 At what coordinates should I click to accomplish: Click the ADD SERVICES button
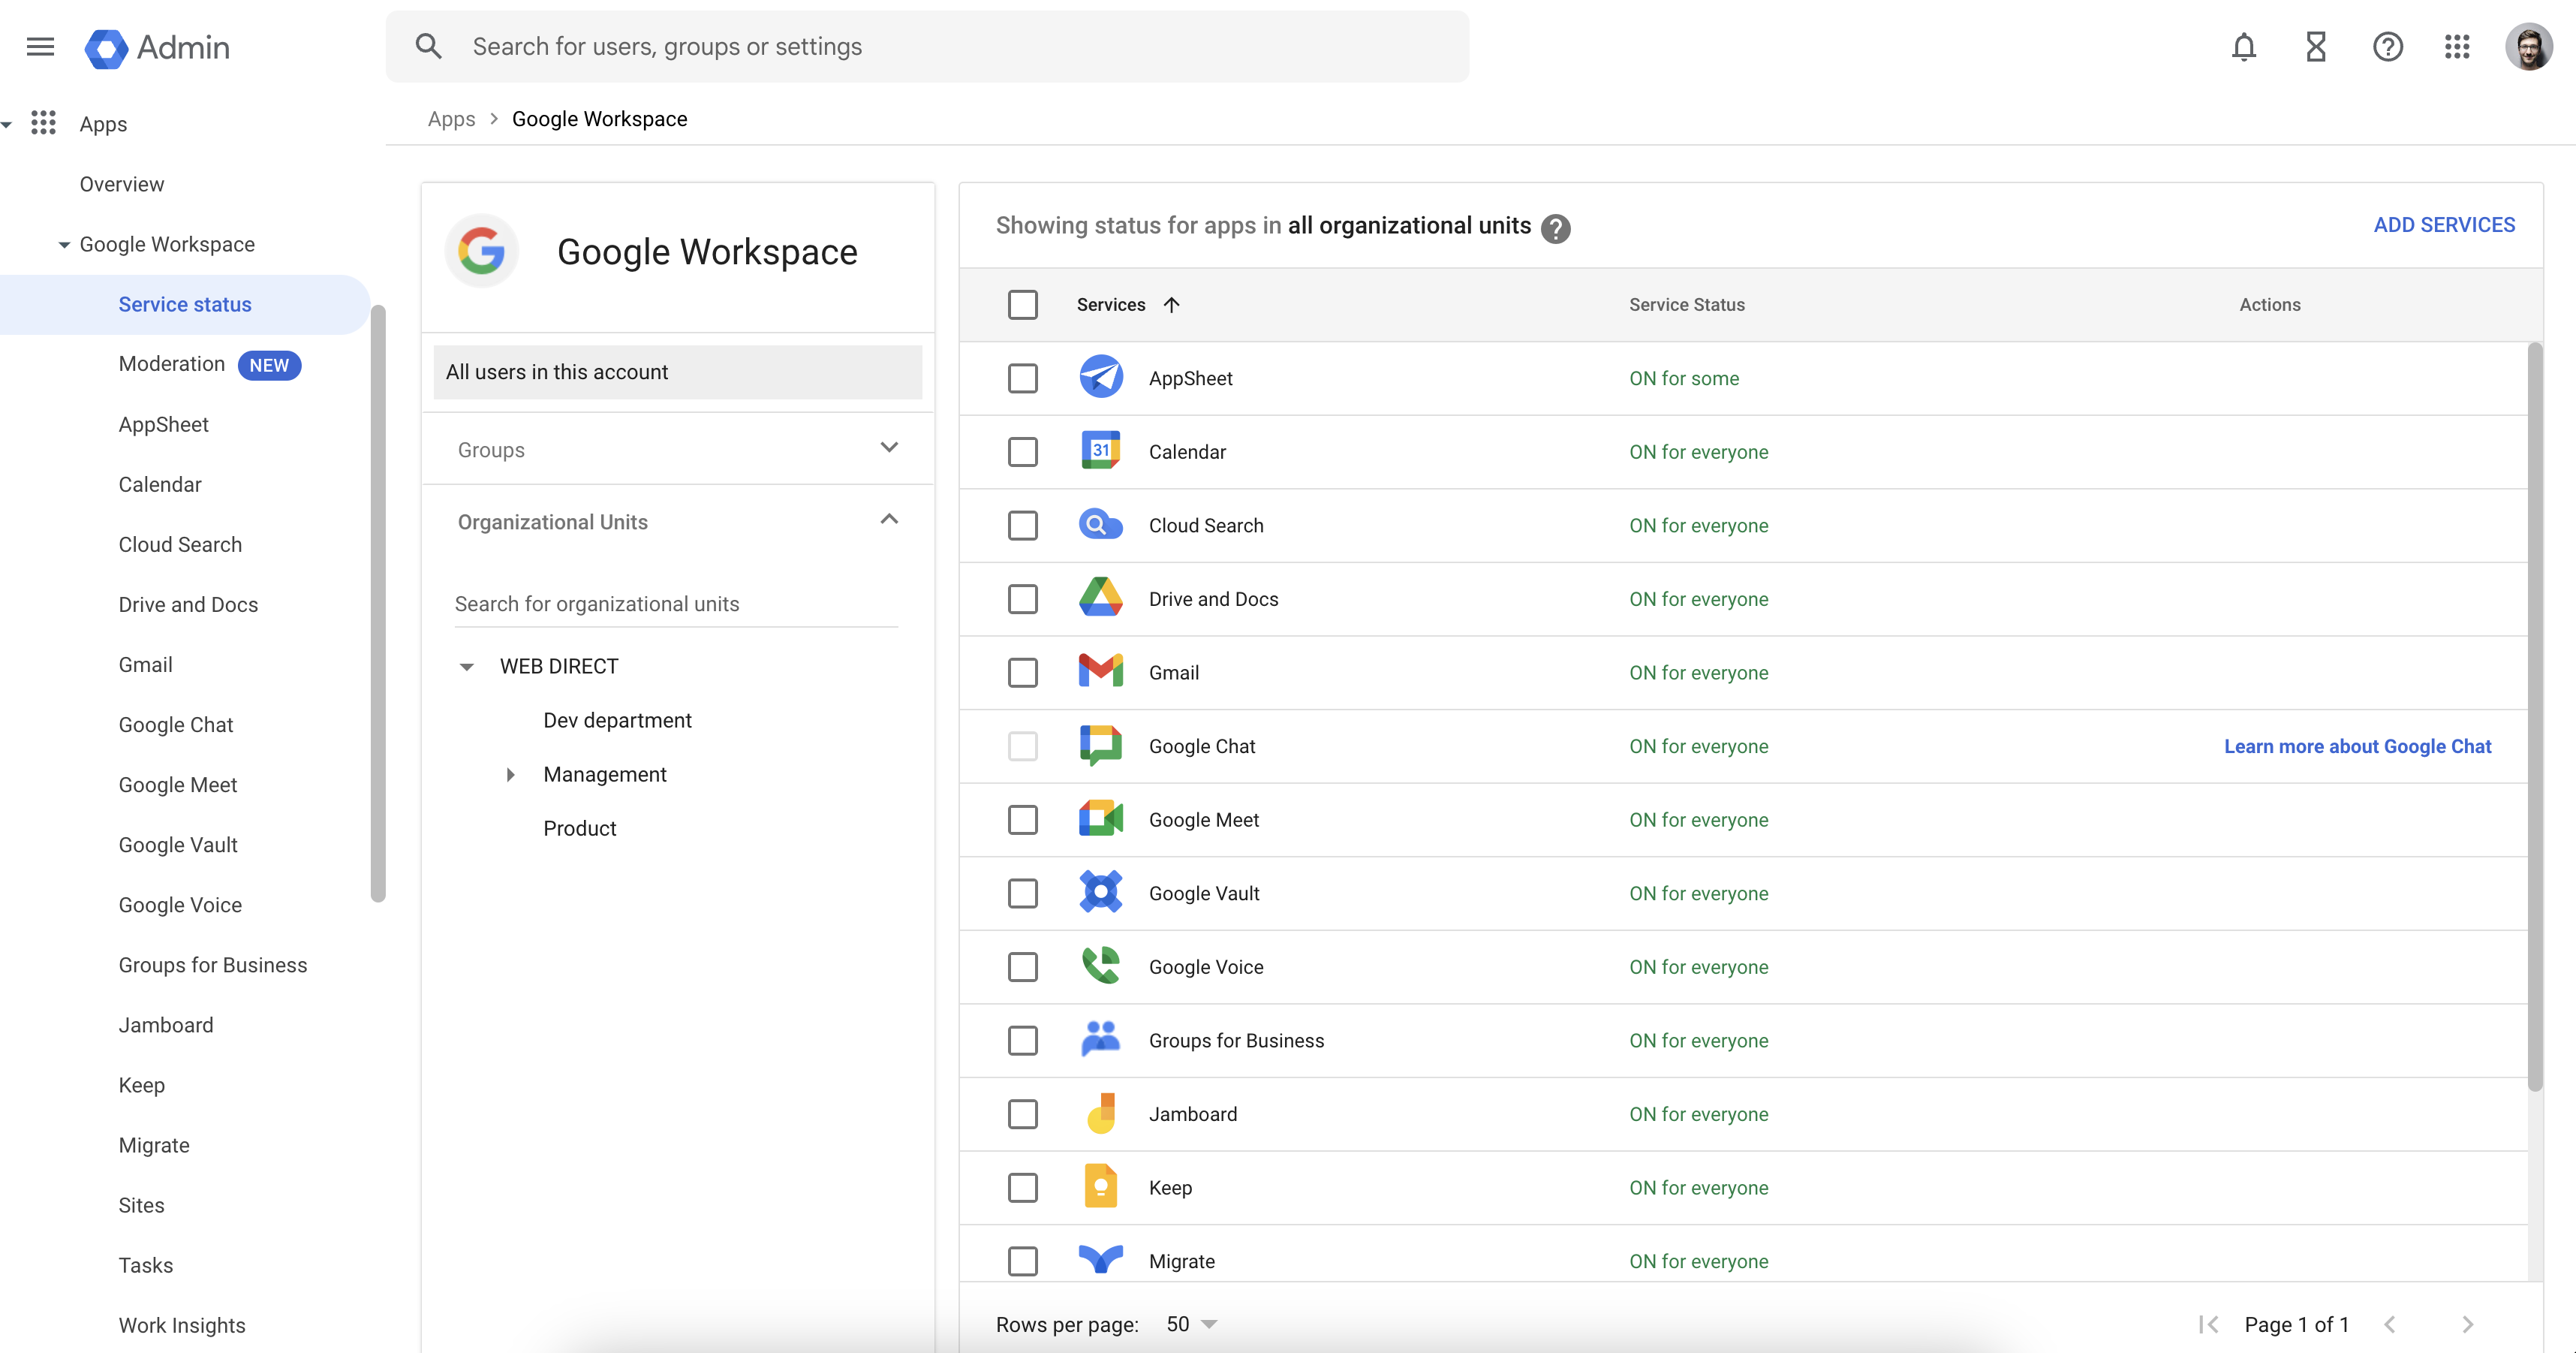2443,225
